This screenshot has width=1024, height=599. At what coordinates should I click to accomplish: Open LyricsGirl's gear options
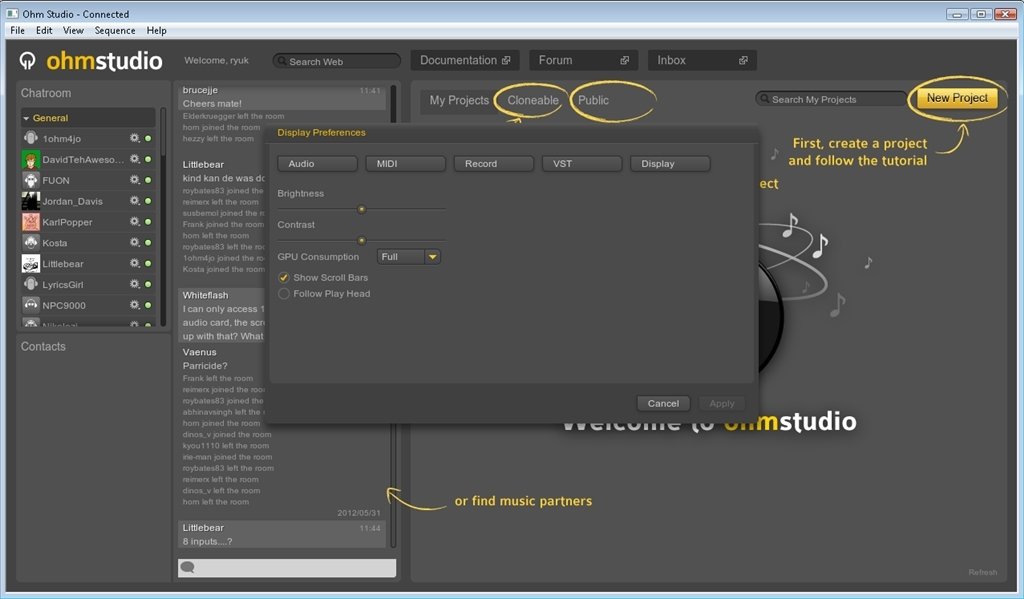[x=135, y=284]
